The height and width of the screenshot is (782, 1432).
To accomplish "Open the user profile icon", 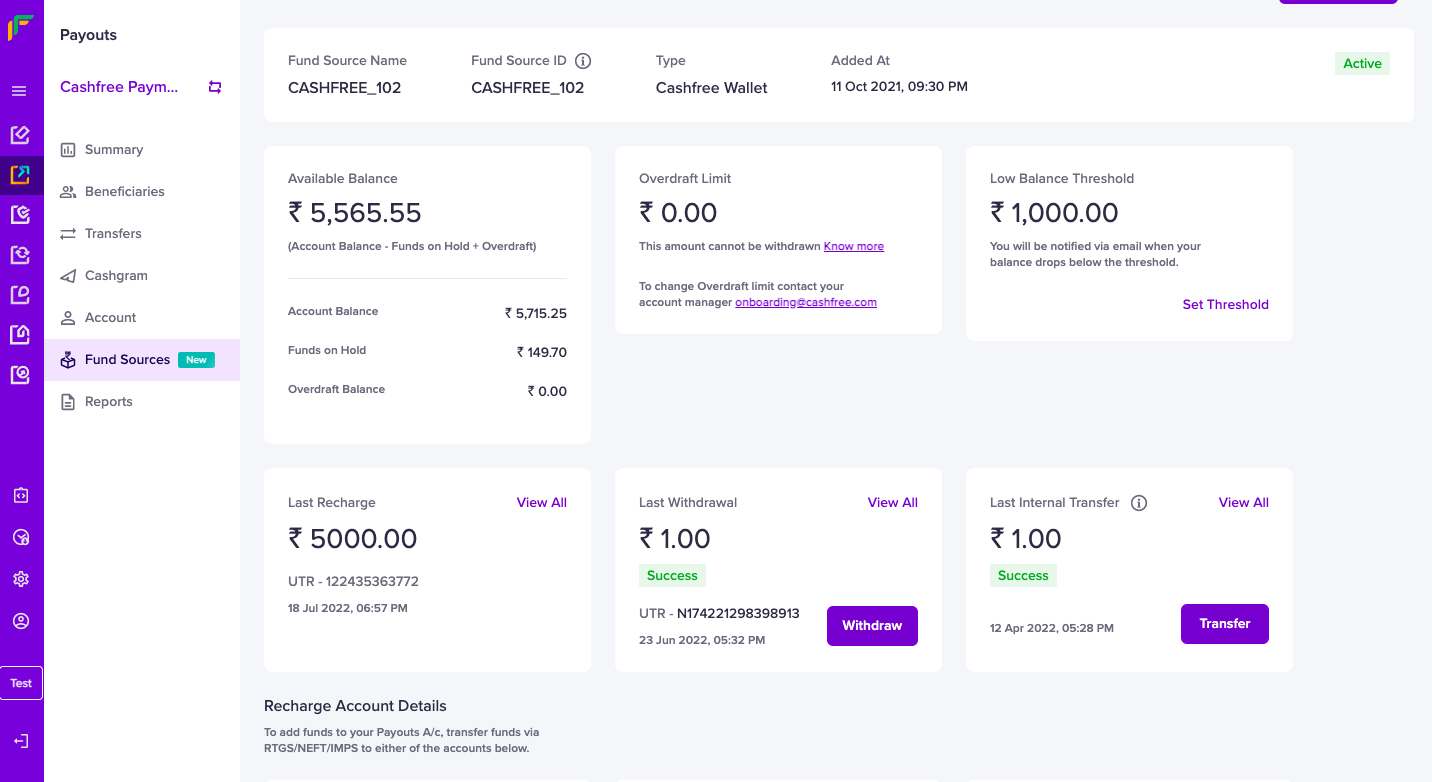I will click(21, 621).
